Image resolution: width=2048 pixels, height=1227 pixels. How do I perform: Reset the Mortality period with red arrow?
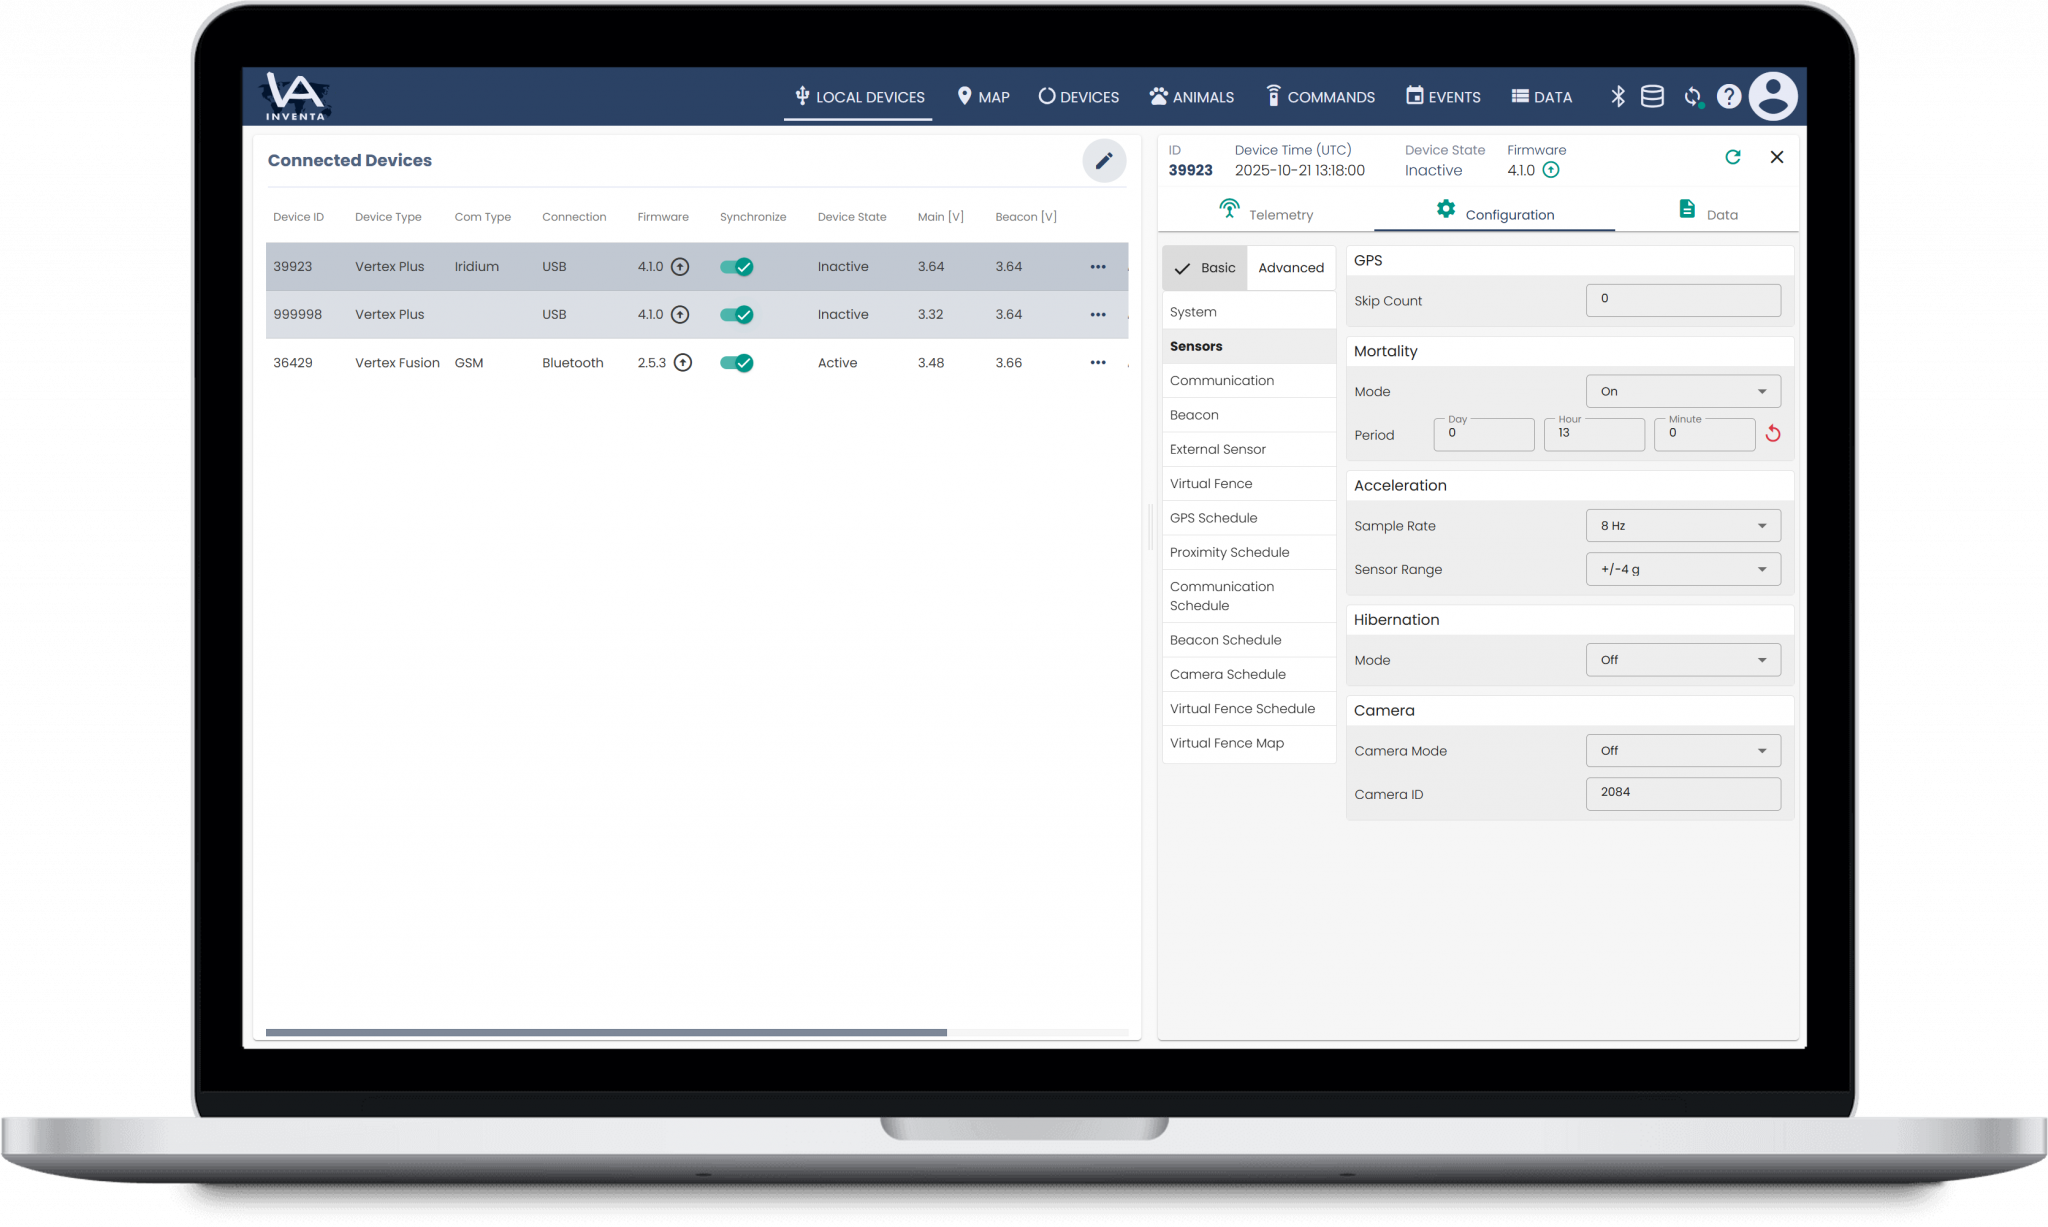(x=1773, y=434)
